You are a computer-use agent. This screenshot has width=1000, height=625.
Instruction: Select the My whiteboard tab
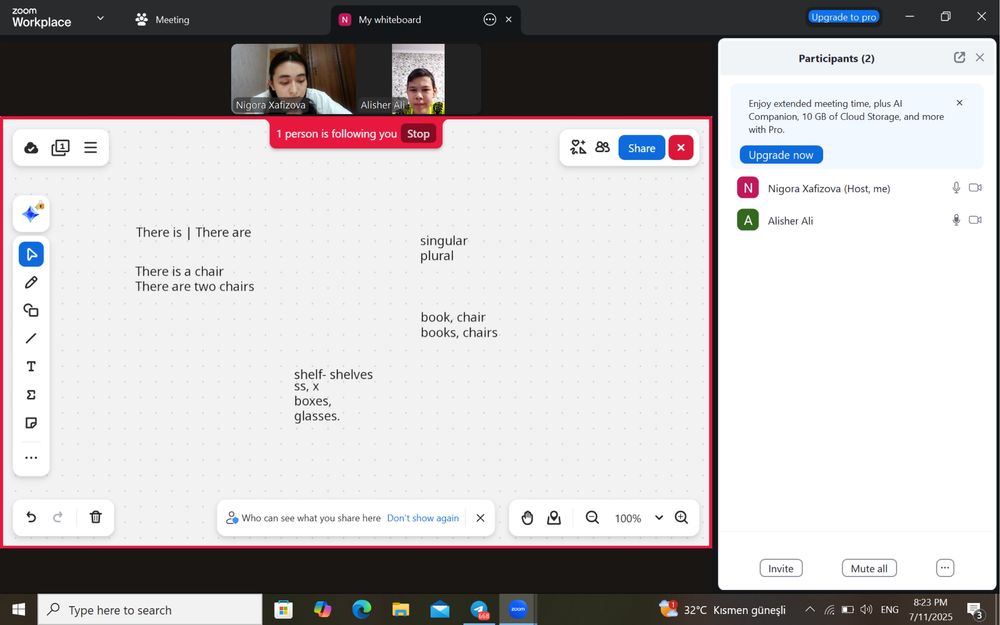[389, 20]
